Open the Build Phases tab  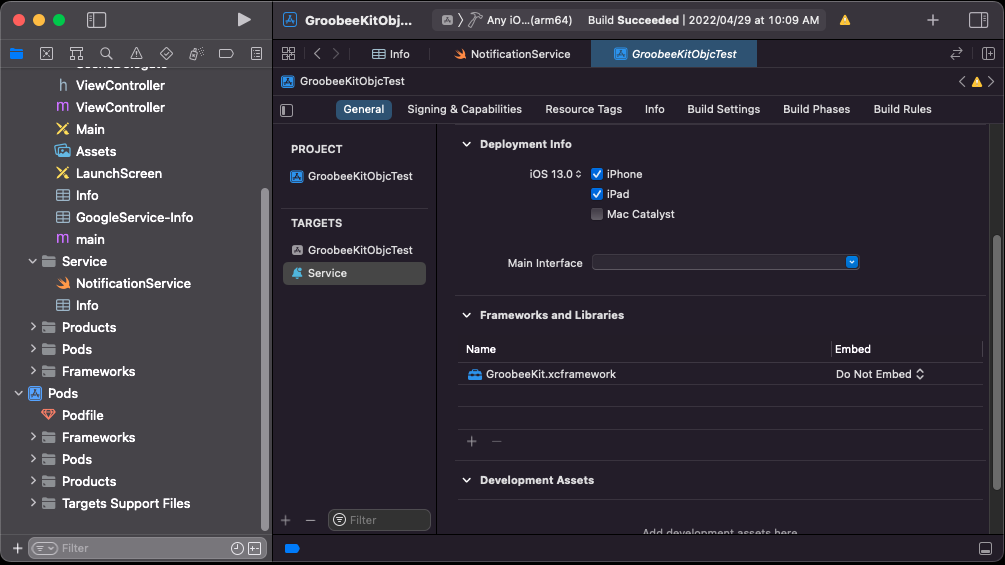coord(817,110)
